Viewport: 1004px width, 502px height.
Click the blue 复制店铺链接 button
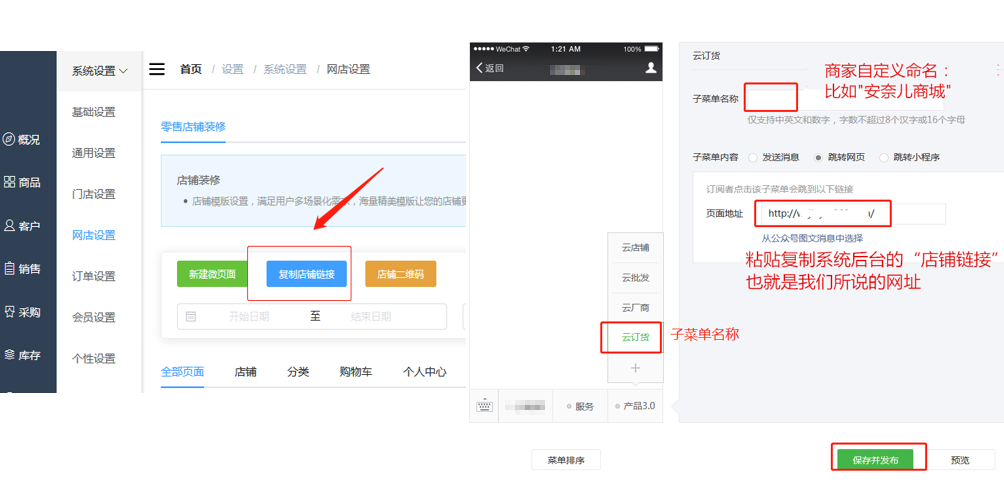306,274
